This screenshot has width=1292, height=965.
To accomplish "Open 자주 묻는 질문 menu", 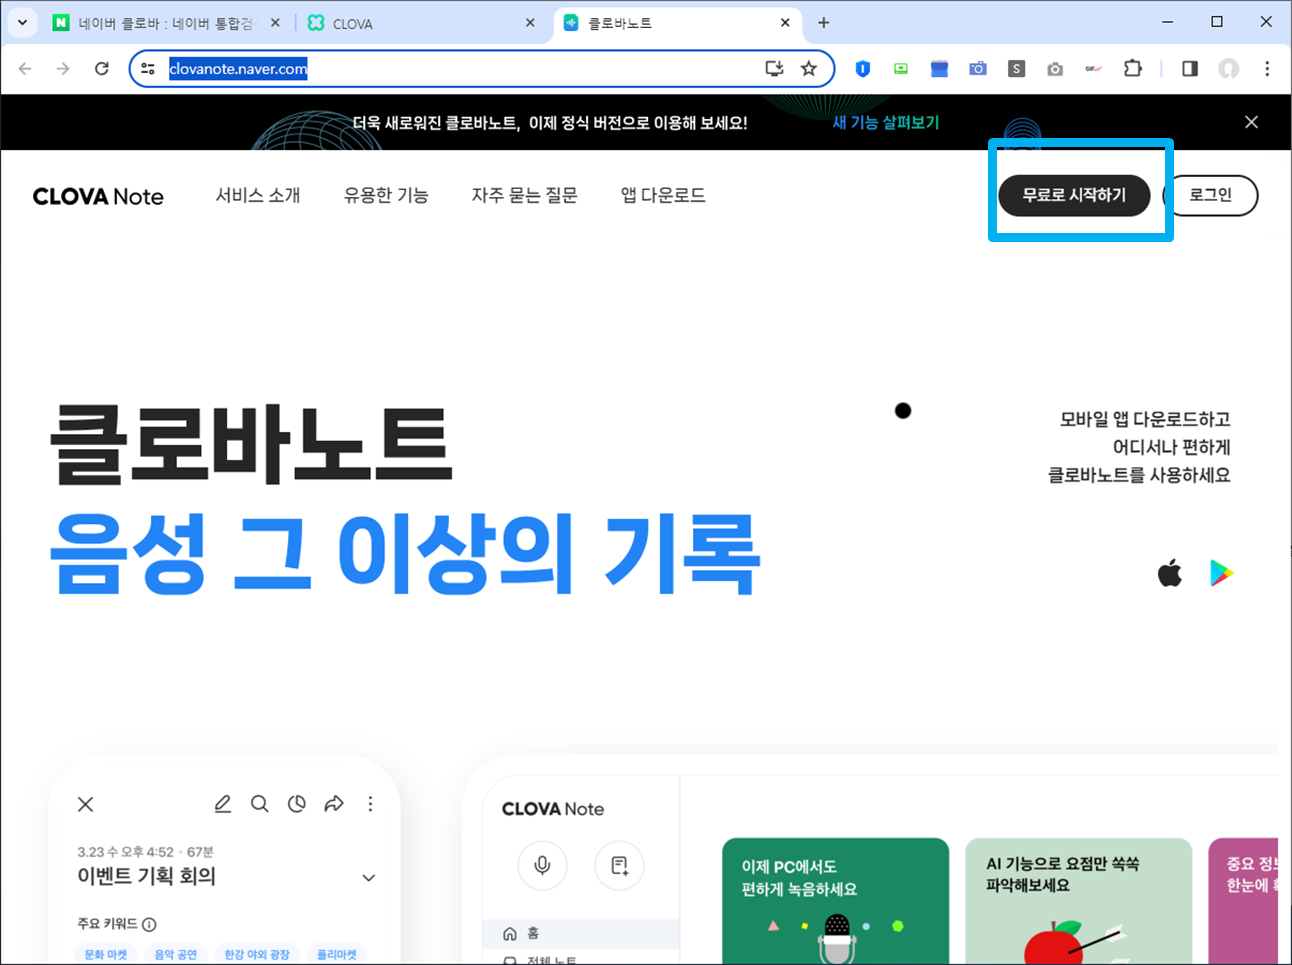I will [525, 195].
